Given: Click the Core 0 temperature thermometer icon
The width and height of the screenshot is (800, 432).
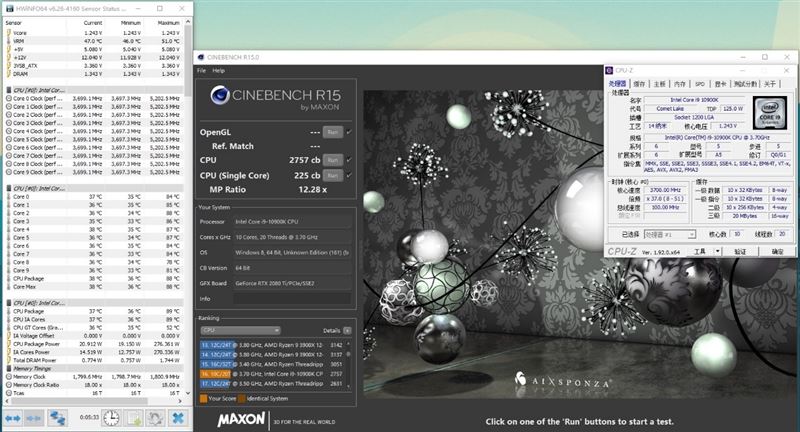Looking at the screenshot, I should click(x=9, y=196).
